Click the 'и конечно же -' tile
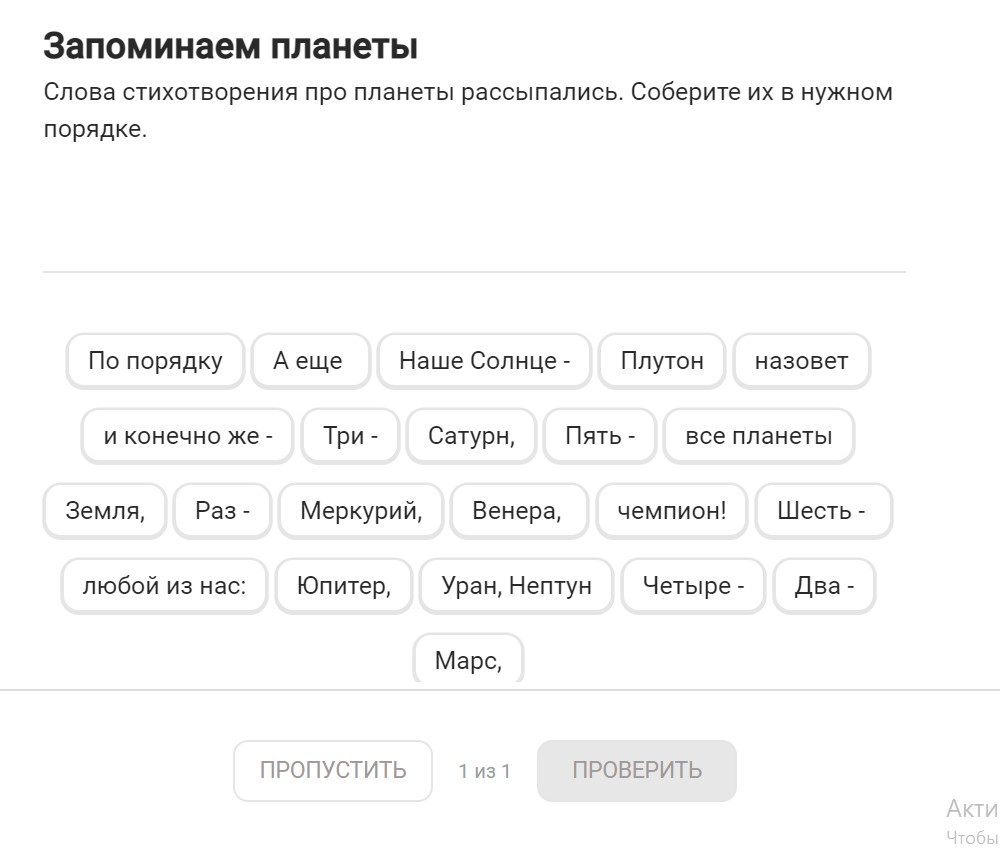The image size is (1000, 849). click(187, 436)
